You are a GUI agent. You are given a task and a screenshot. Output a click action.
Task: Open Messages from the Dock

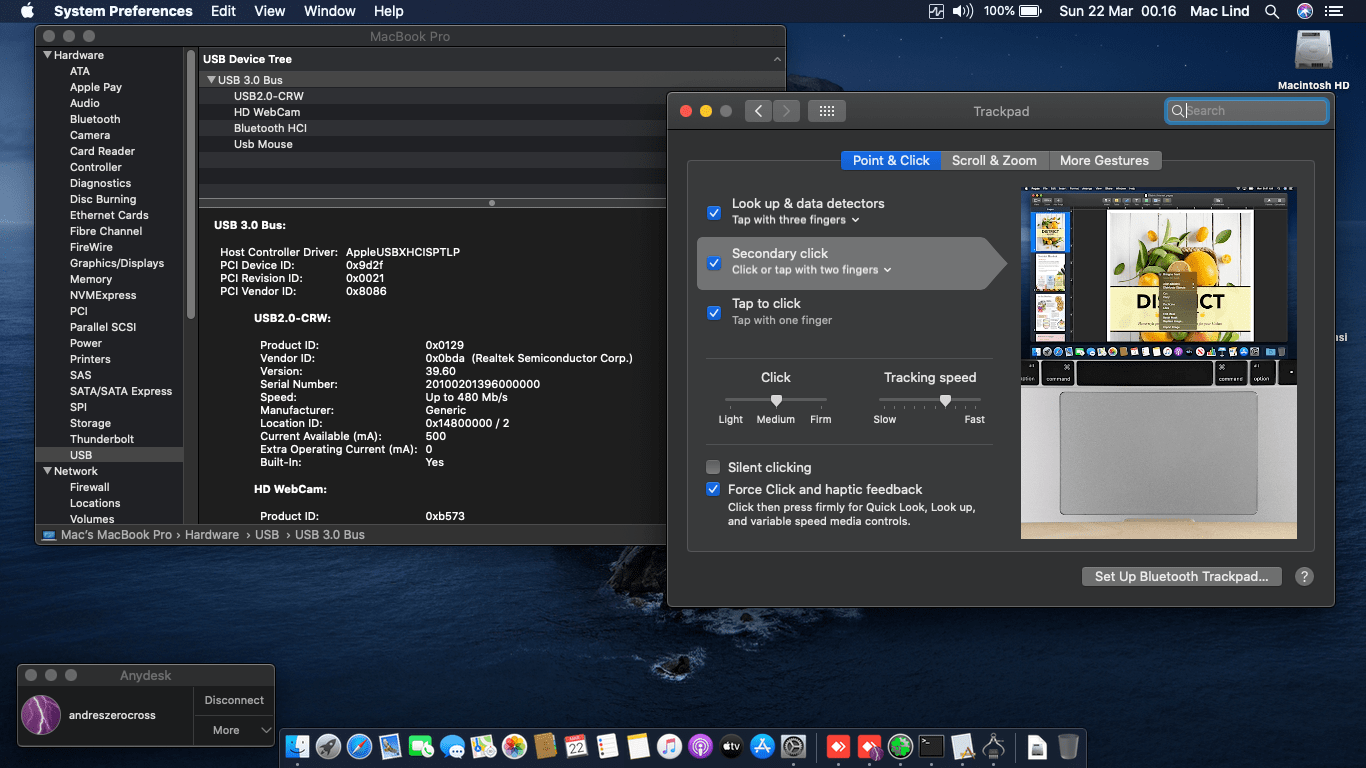pyautogui.click(x=453, y=746)
